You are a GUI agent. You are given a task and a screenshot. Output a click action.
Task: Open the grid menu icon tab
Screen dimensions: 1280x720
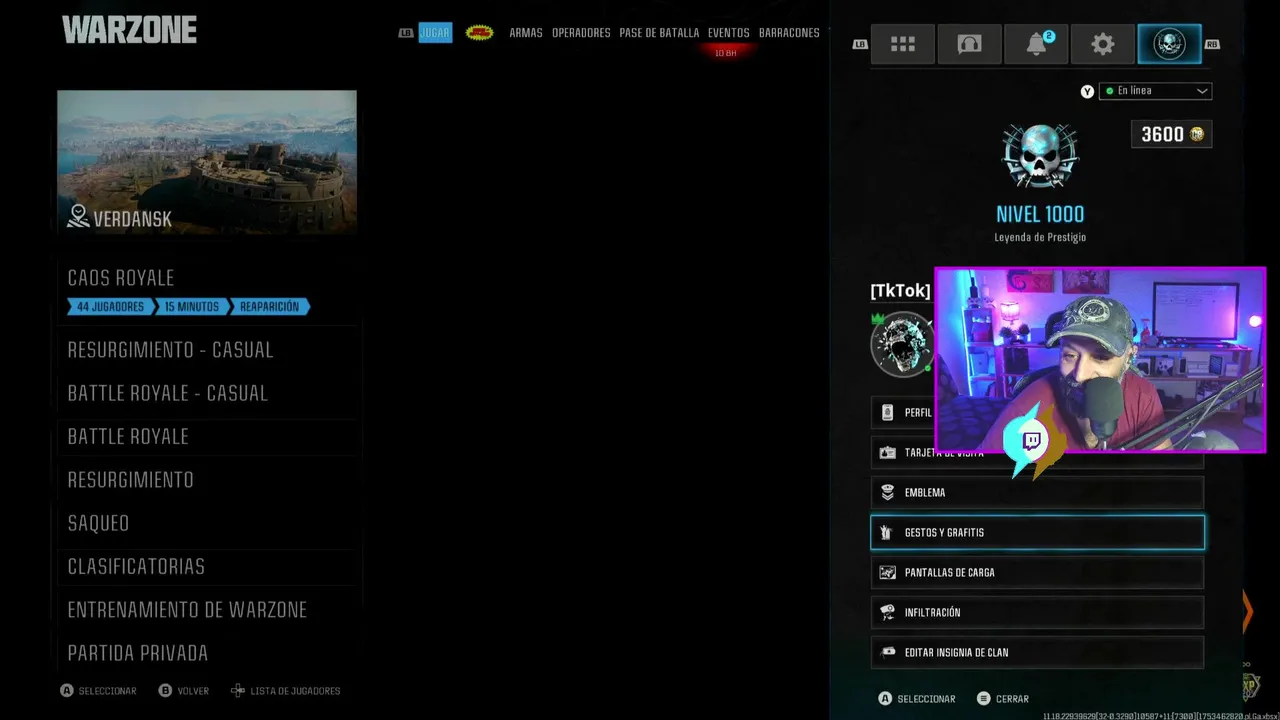(x=903, y=44)
